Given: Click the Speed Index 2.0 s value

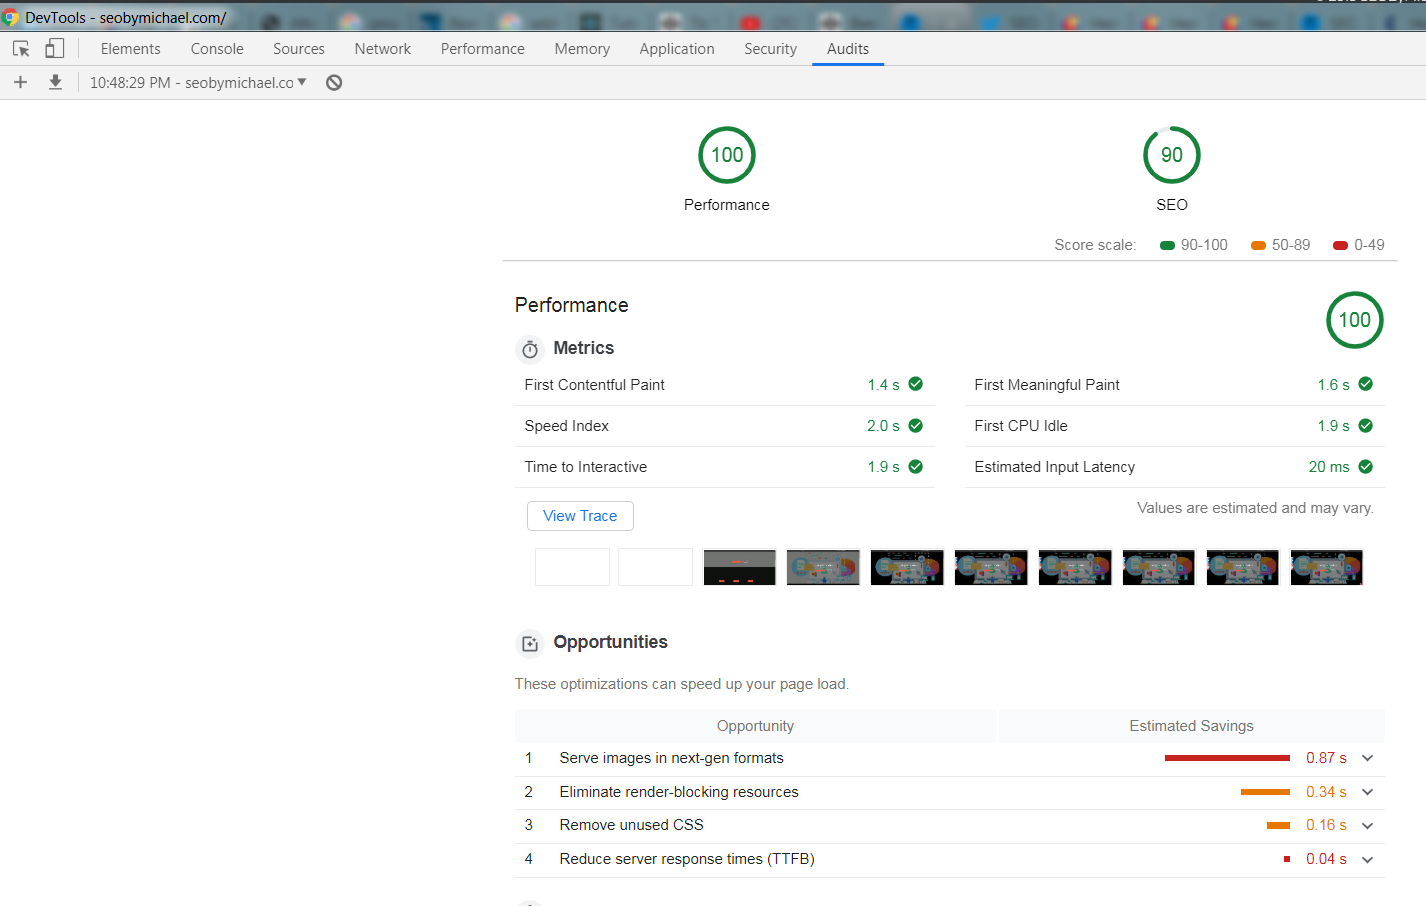Looking at the screenshot, I should (x=883, y=426).
